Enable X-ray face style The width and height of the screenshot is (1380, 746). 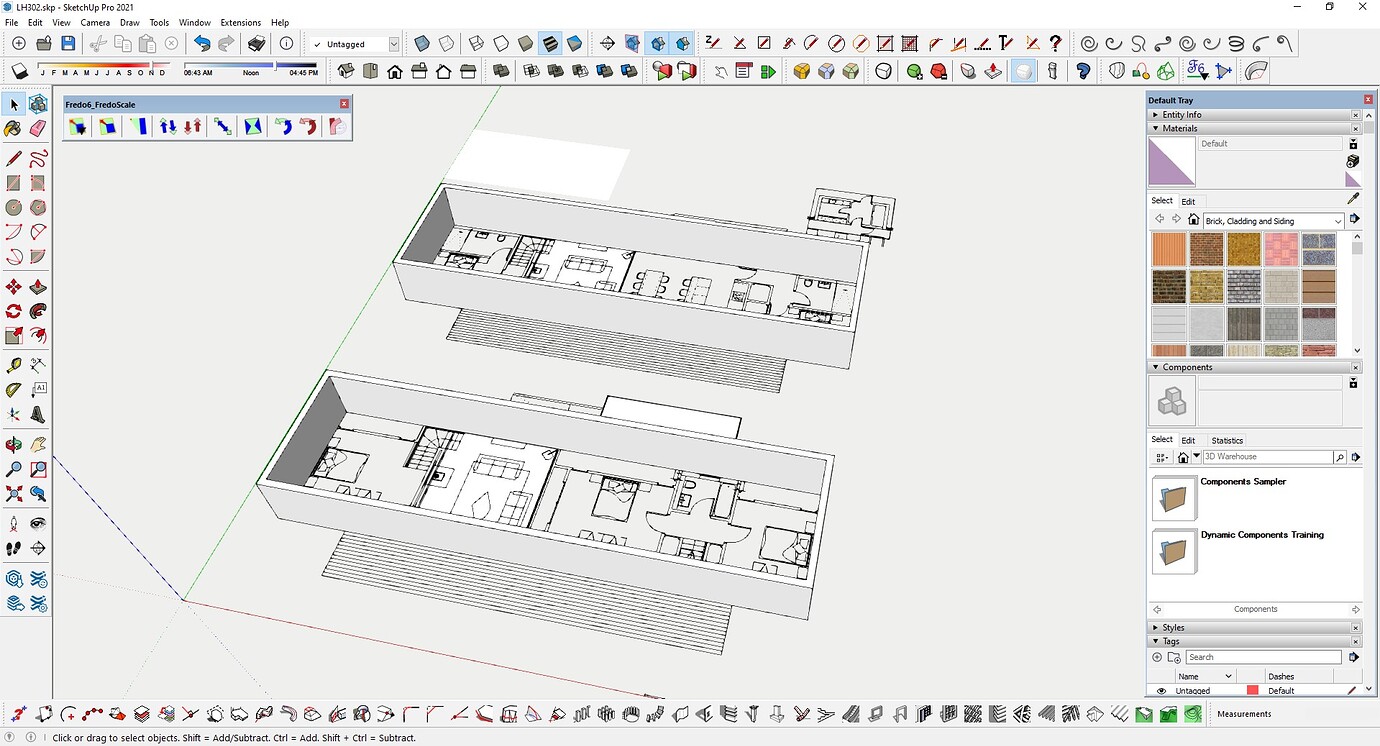(x=422, y=44)
